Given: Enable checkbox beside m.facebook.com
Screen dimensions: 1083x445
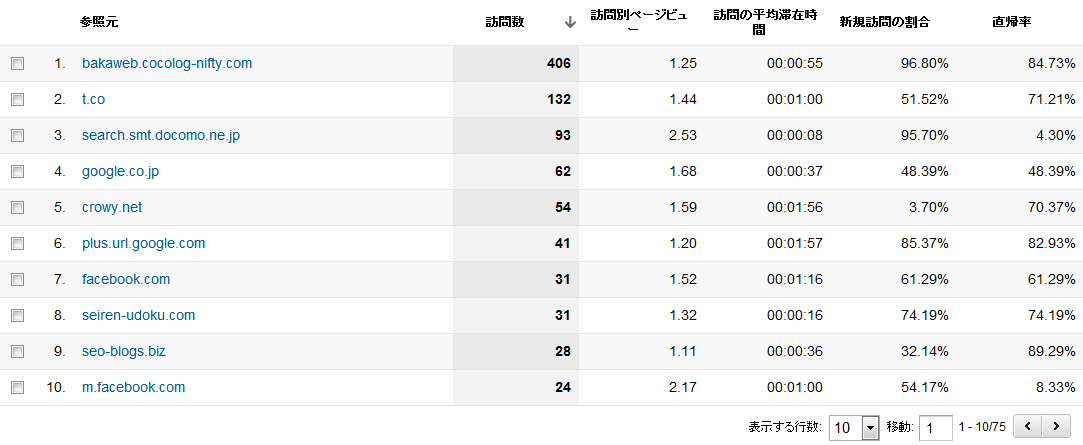Looking at the screenshot, I should click(x=17, y=387).
